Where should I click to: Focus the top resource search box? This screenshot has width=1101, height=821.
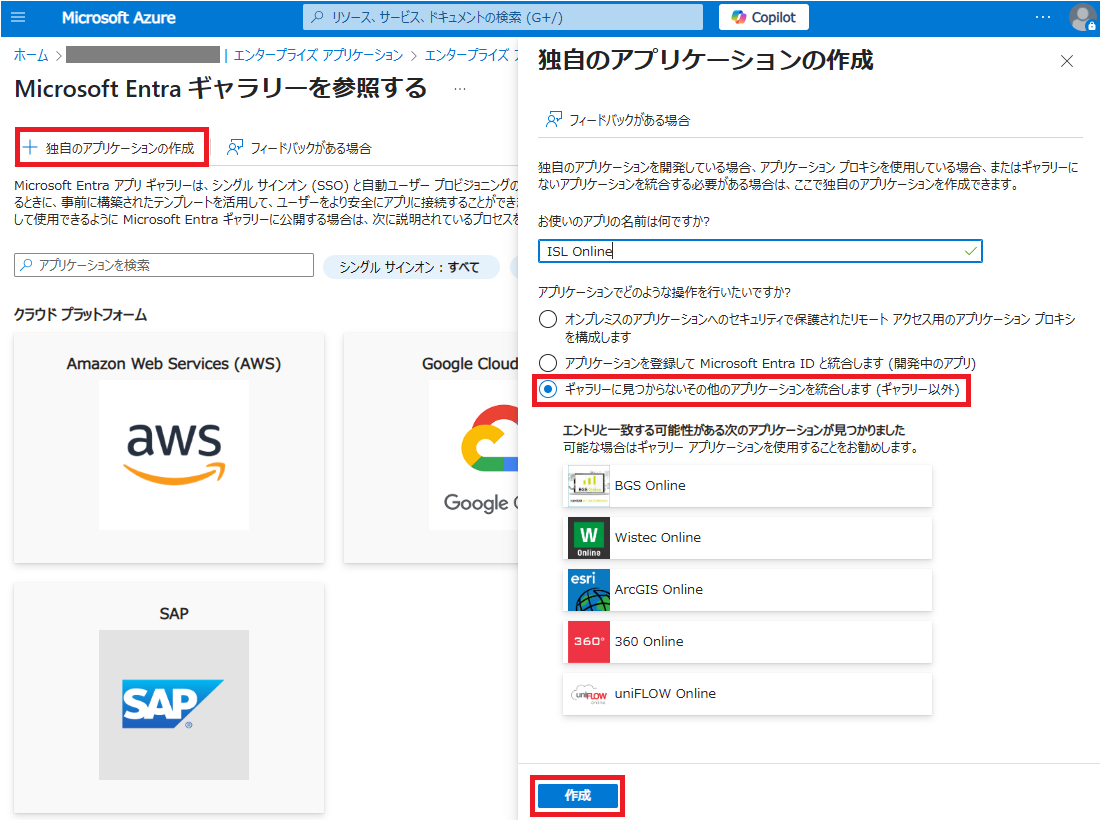click(x=503, y=18)
